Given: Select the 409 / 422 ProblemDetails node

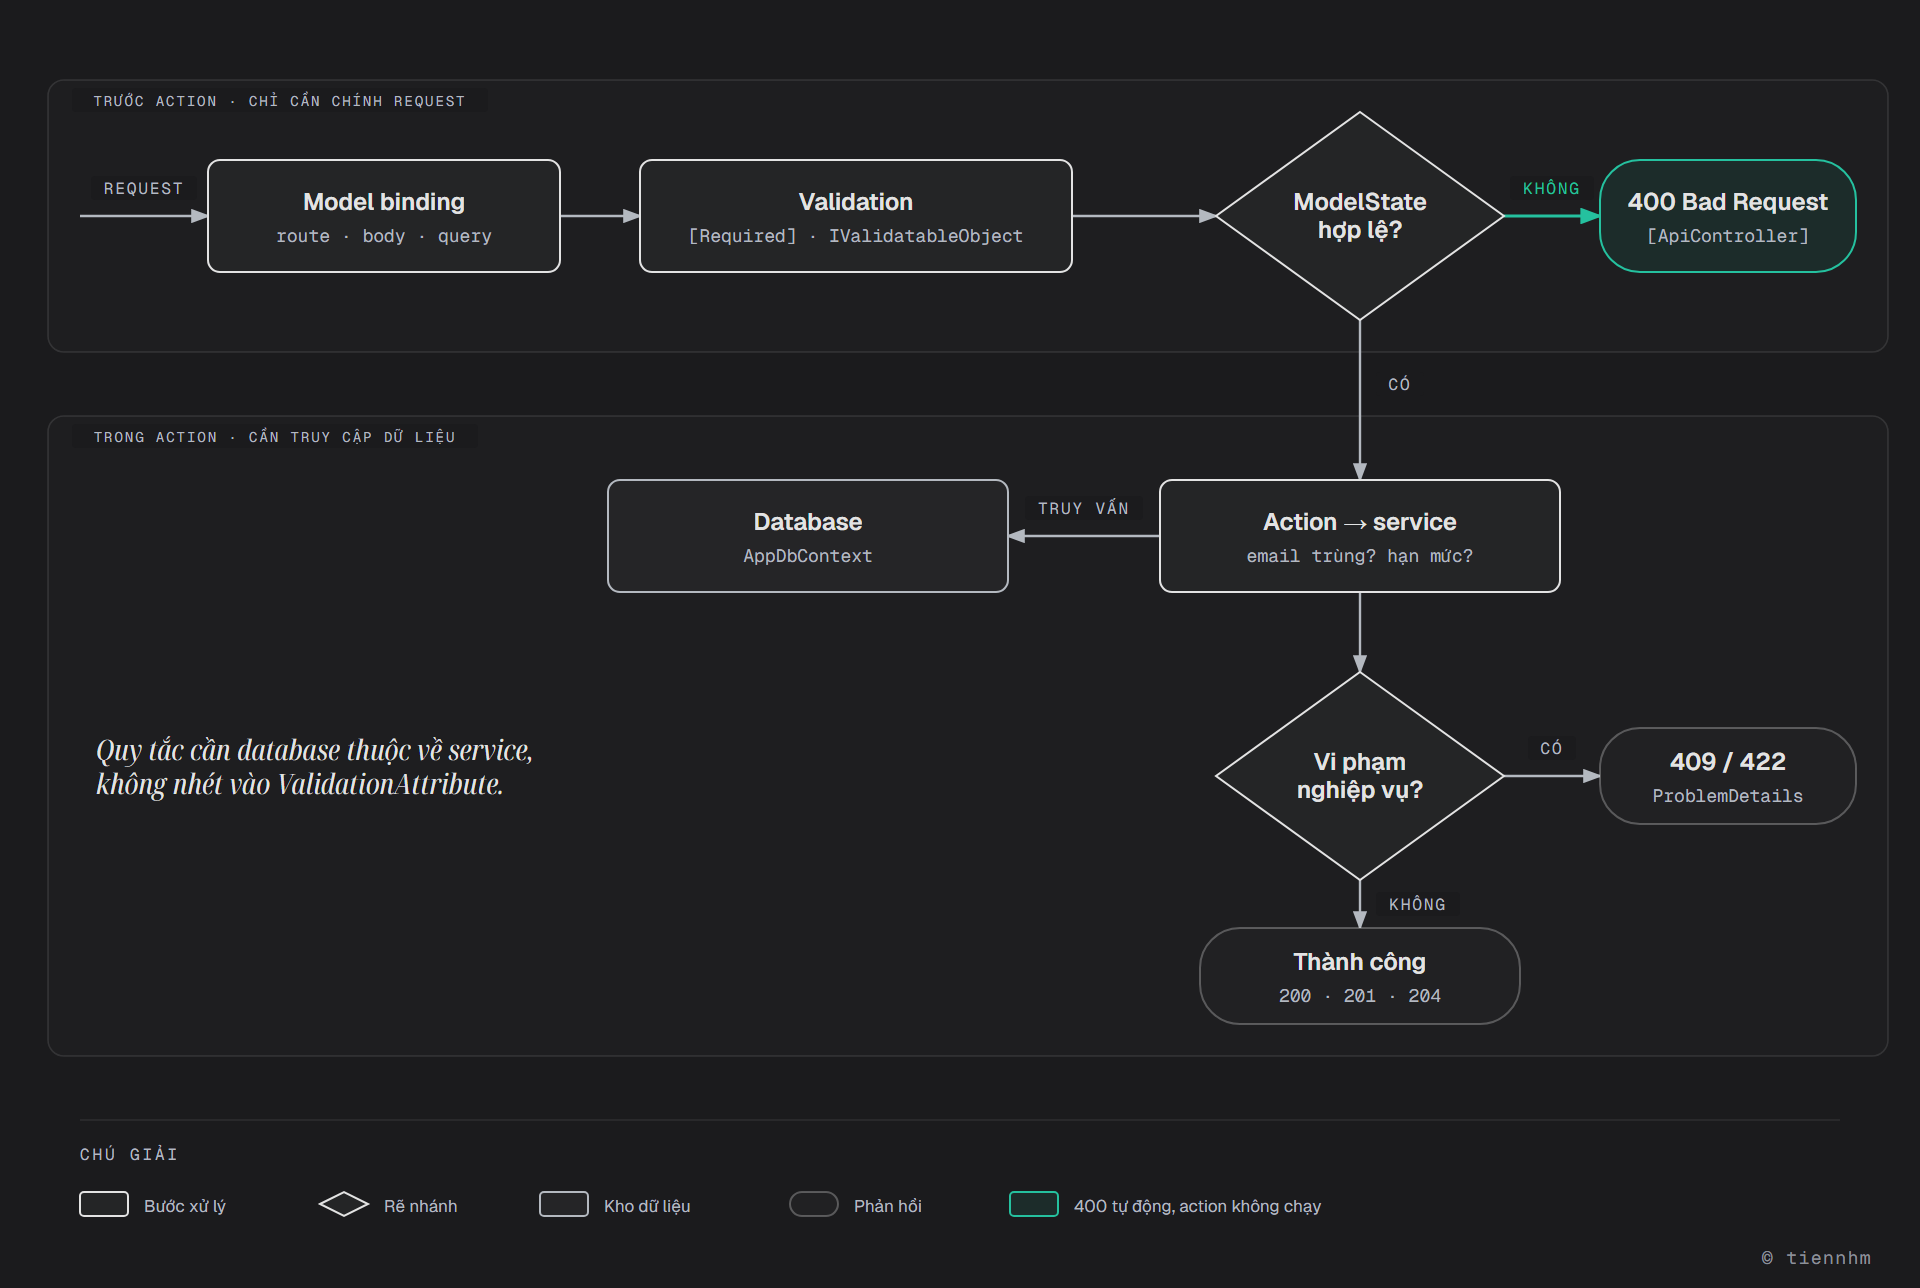Looking at the screenshot, I should 1728,776.
